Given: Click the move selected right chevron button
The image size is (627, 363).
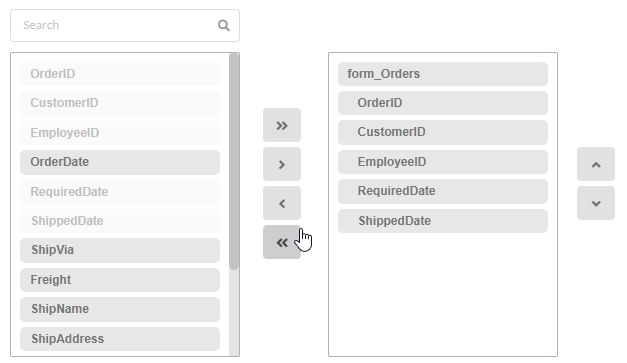Looking at the screenshot, I should [282, 164].
